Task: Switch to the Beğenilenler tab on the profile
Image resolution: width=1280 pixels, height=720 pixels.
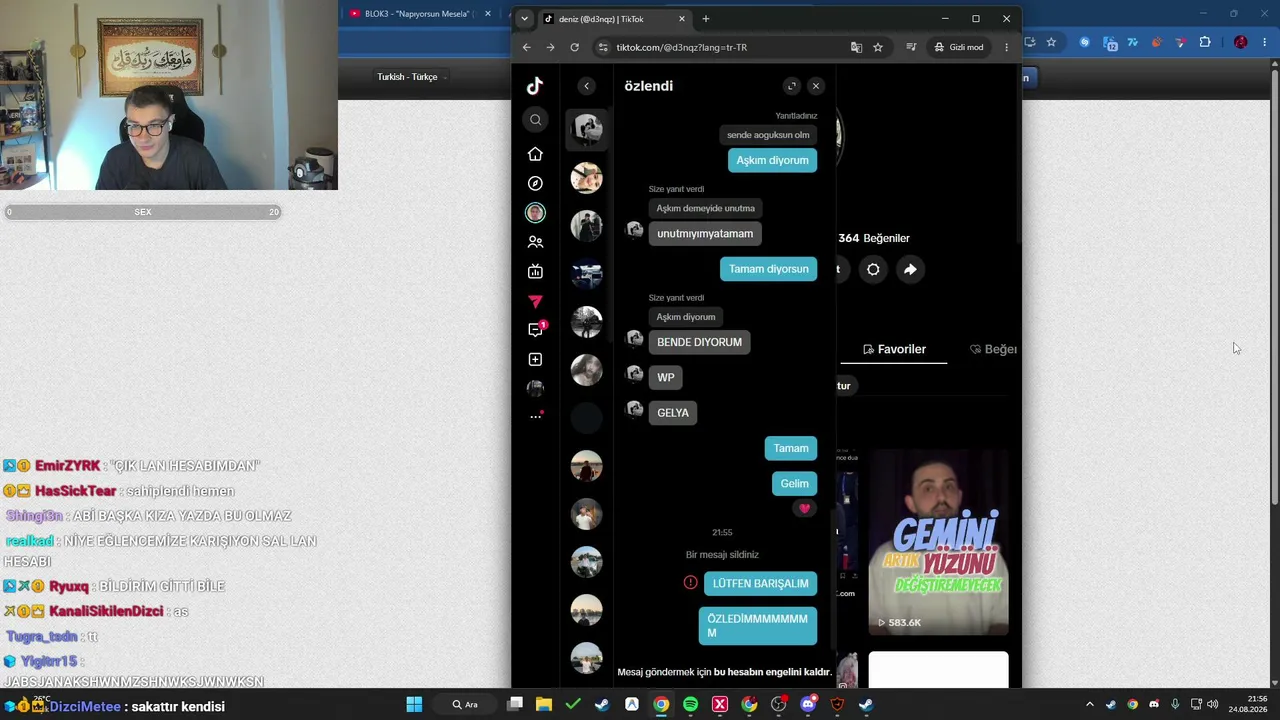Action: 993,349
